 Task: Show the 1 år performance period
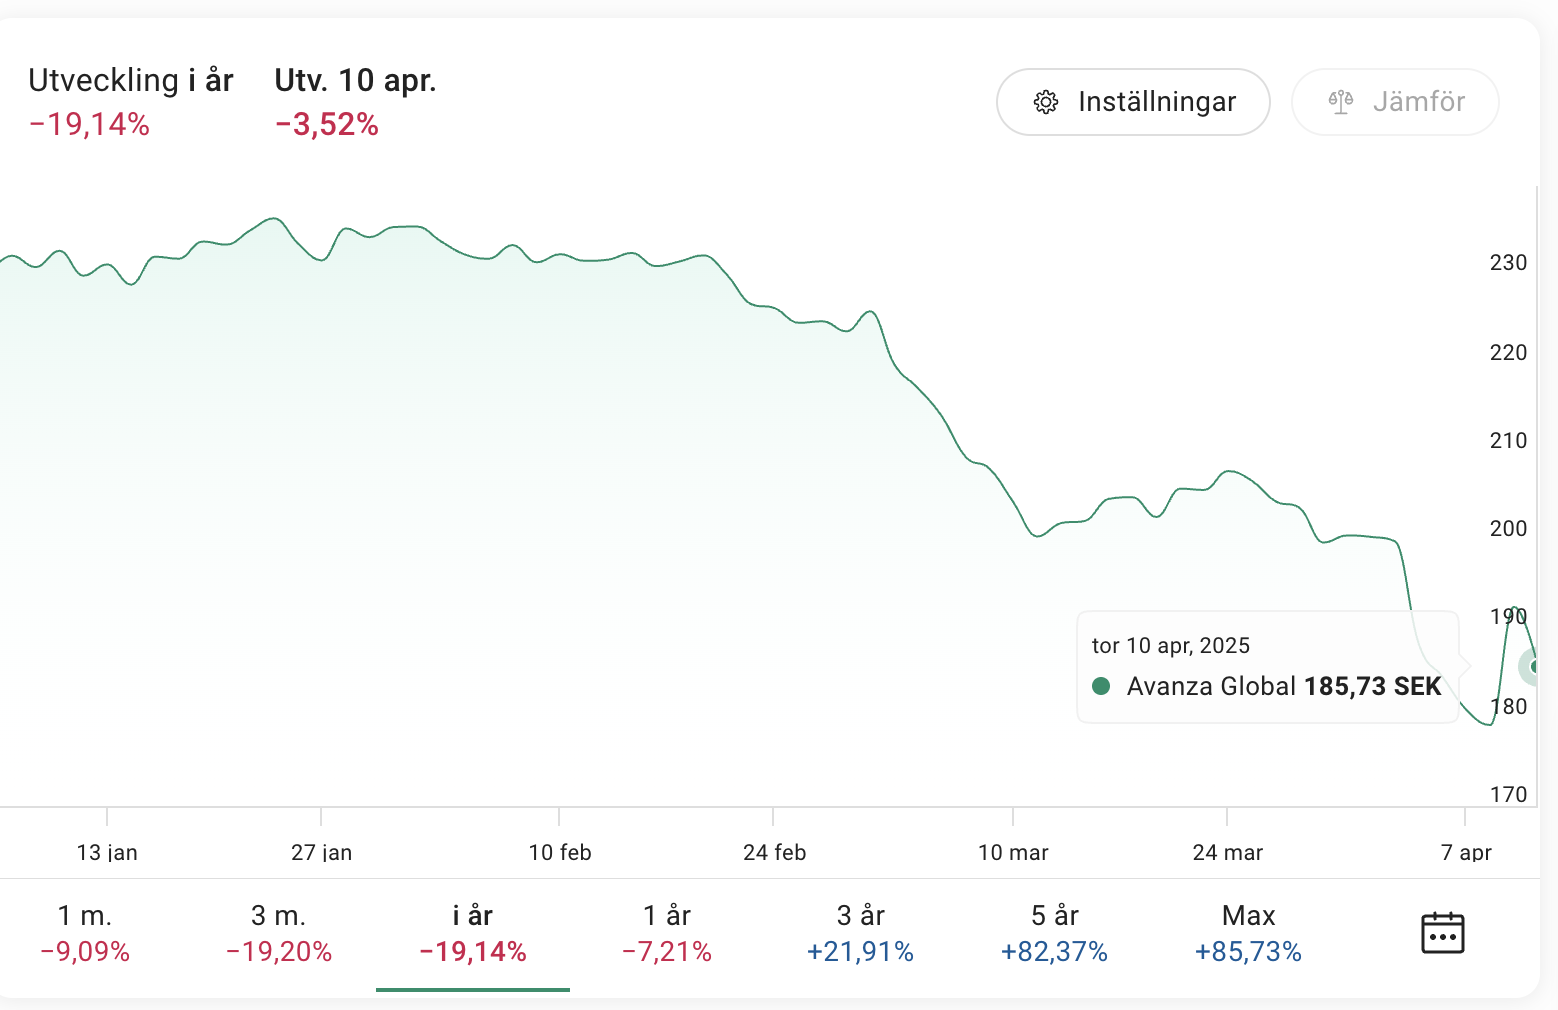(x=667, y=933)
